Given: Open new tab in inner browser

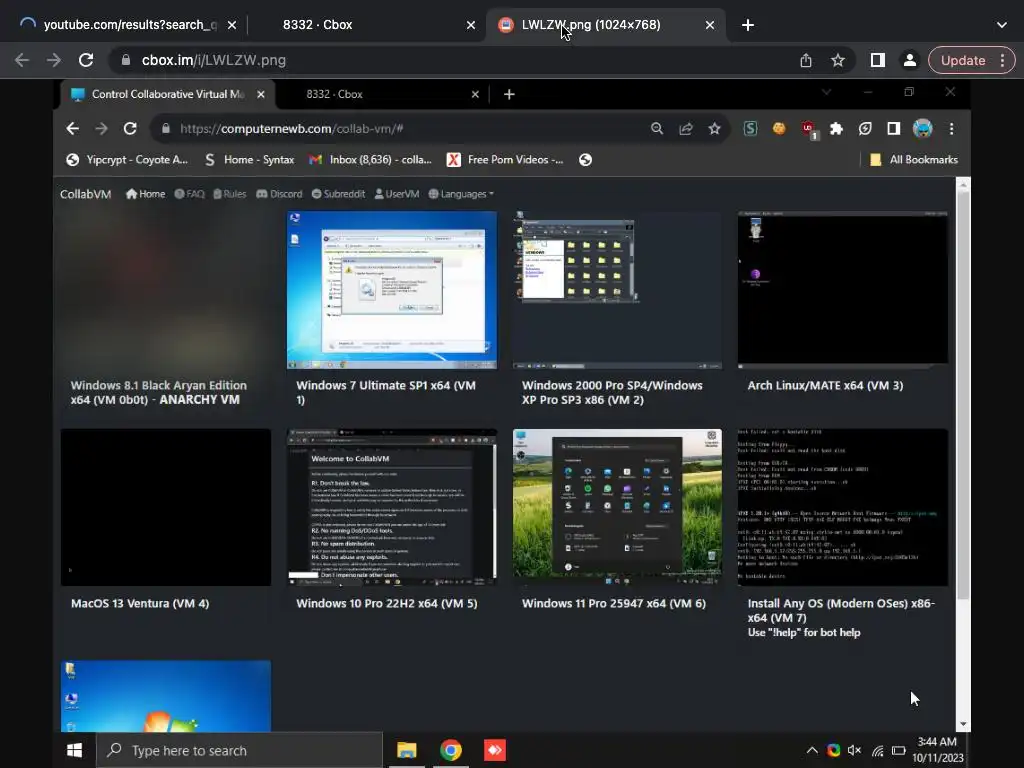Looking at the screenshot, I should (x=509, y=94).
